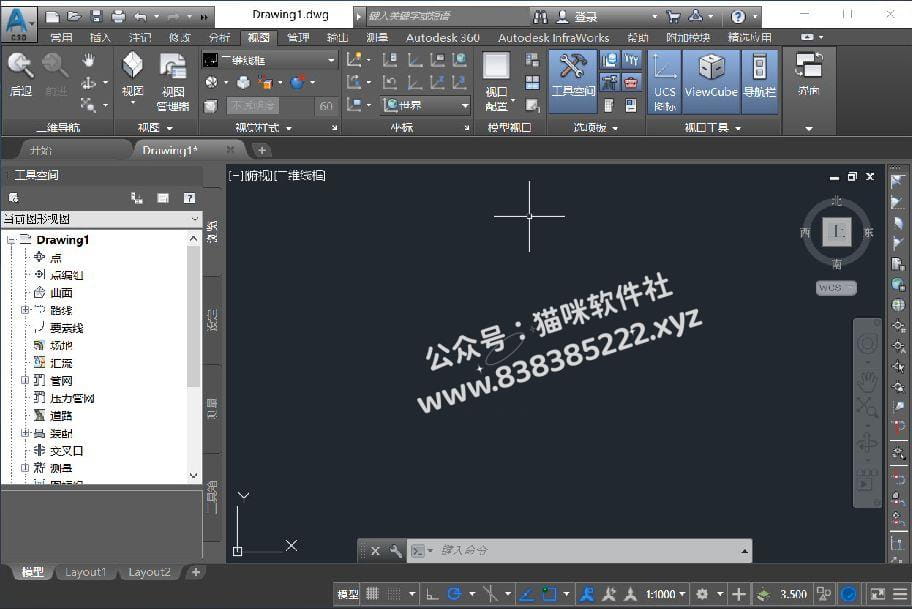Click the 界面 interface switch windows icon
The height and width of the screenshot is (609, 912).
point(809,74)
